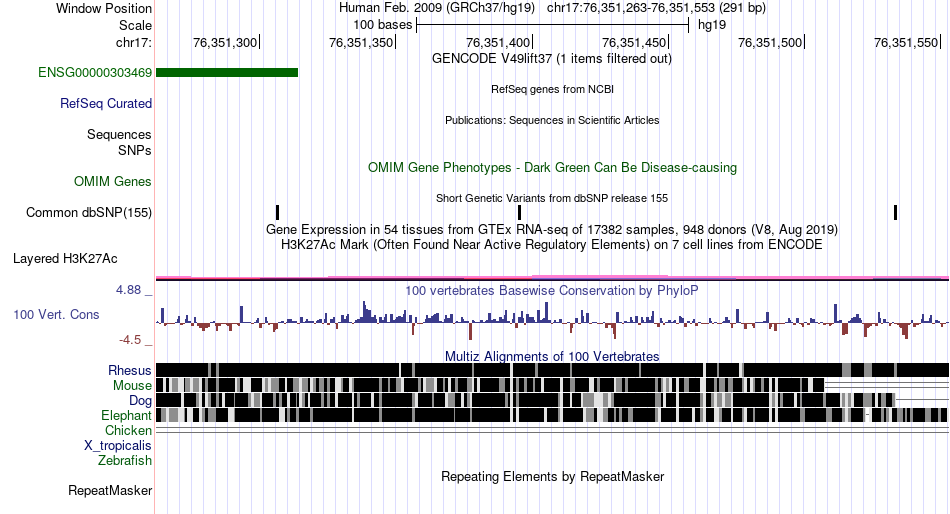The image size is (950, 514).
Task: Click the Elephant alignment row label
Action: [126, 416]
